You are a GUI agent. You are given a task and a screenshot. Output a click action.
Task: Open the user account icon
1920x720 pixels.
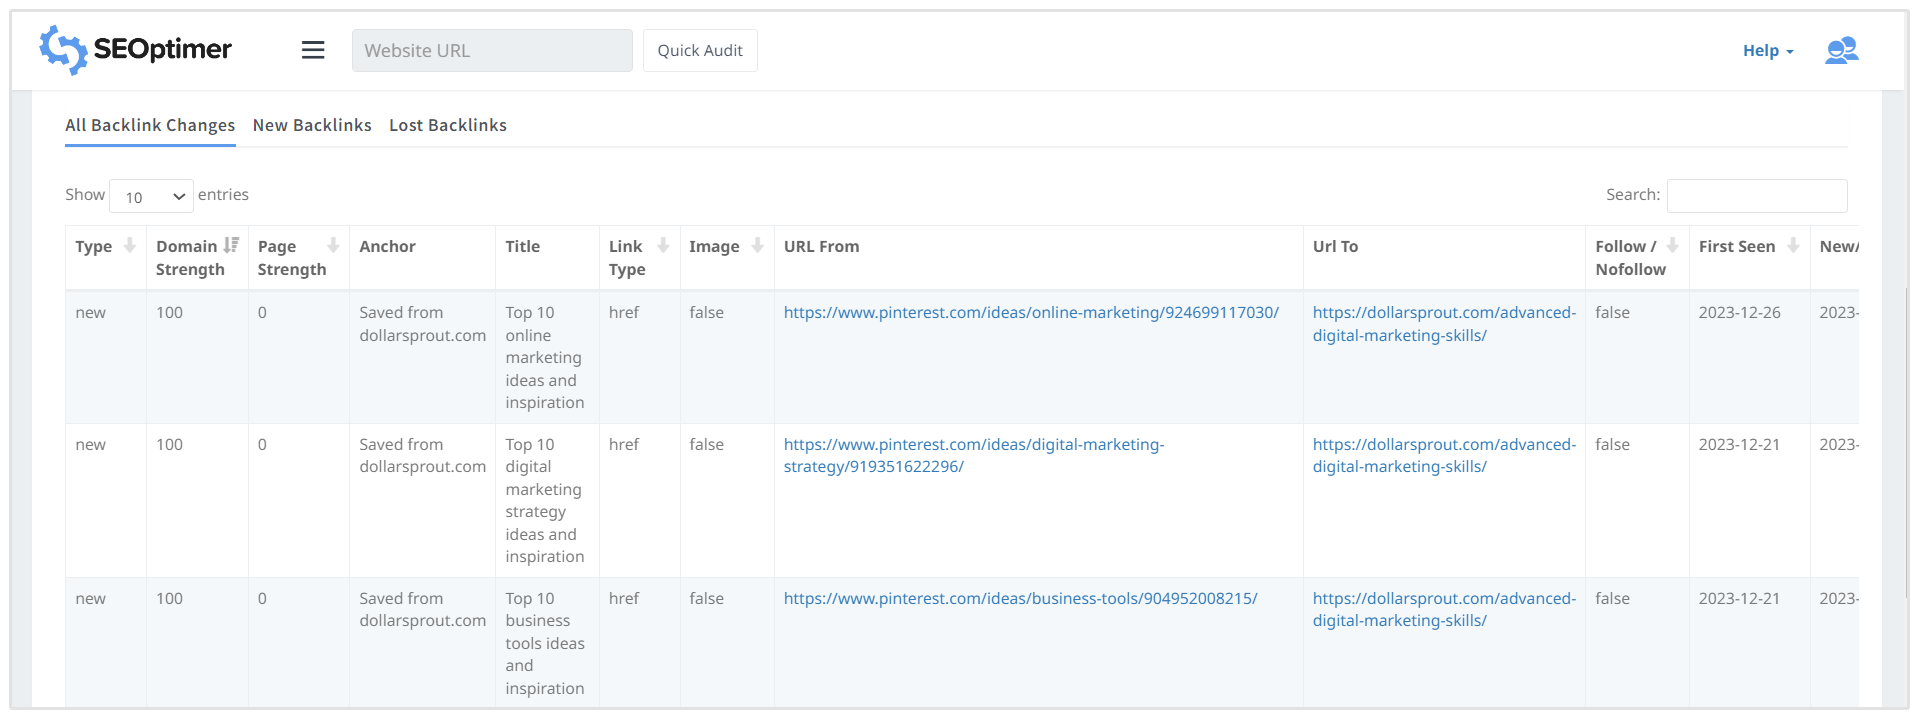pyautogui.click(x=1841, y=50)
